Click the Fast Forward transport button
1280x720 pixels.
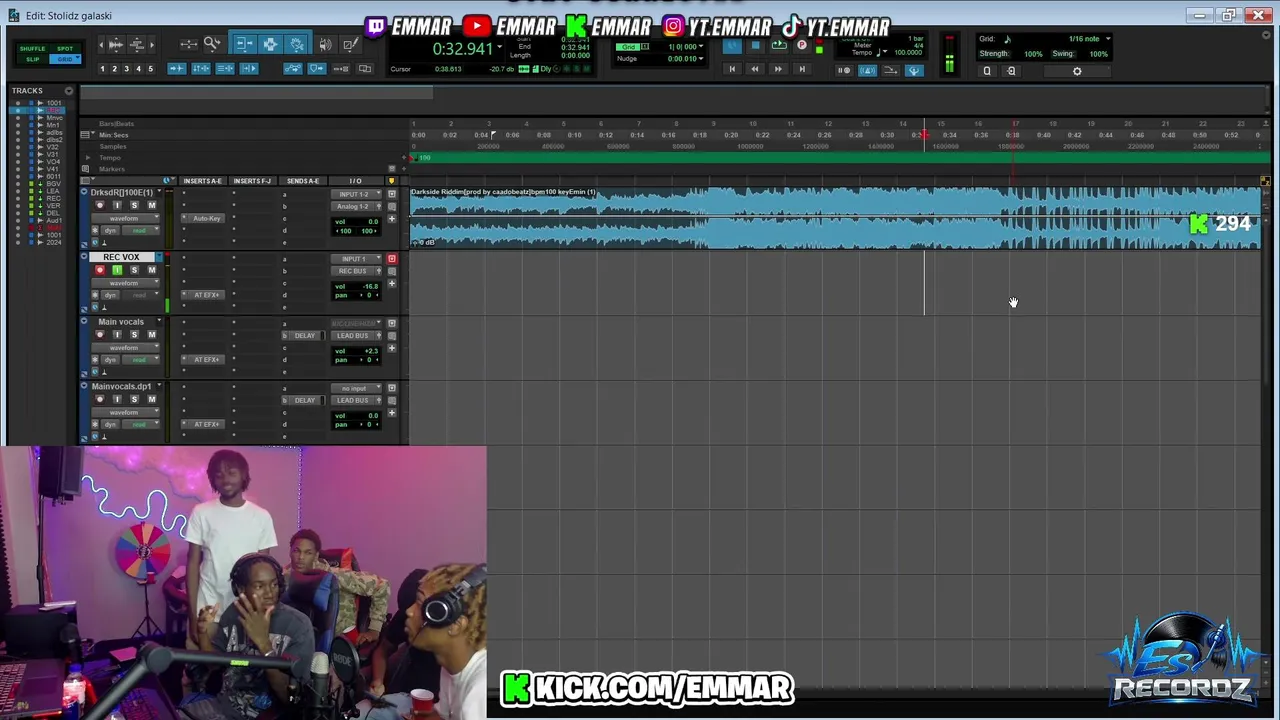pyautogui.click(x=778, y=69)
